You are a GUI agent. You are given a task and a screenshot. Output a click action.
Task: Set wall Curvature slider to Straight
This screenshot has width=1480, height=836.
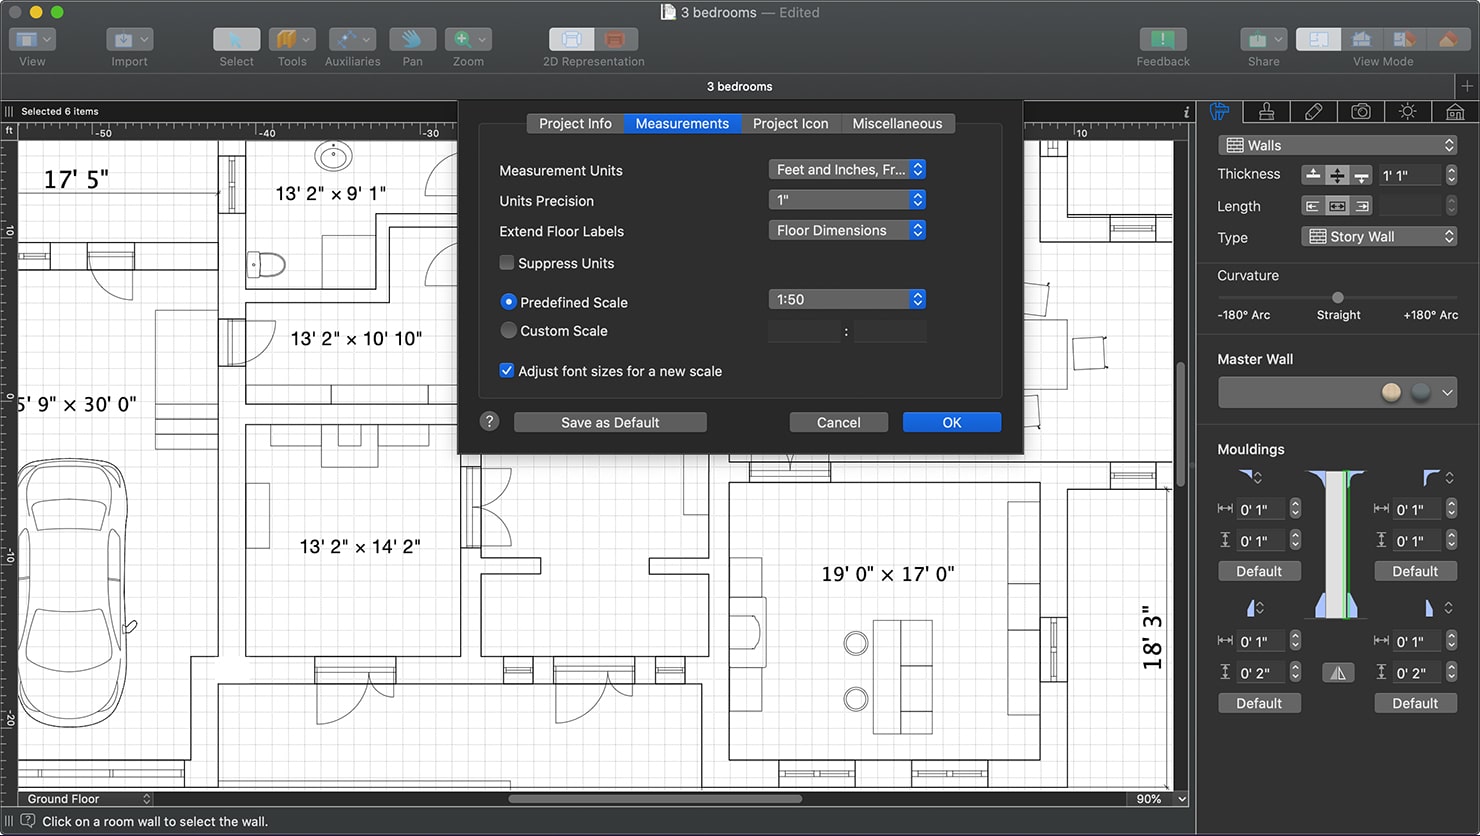(1337, 297)
